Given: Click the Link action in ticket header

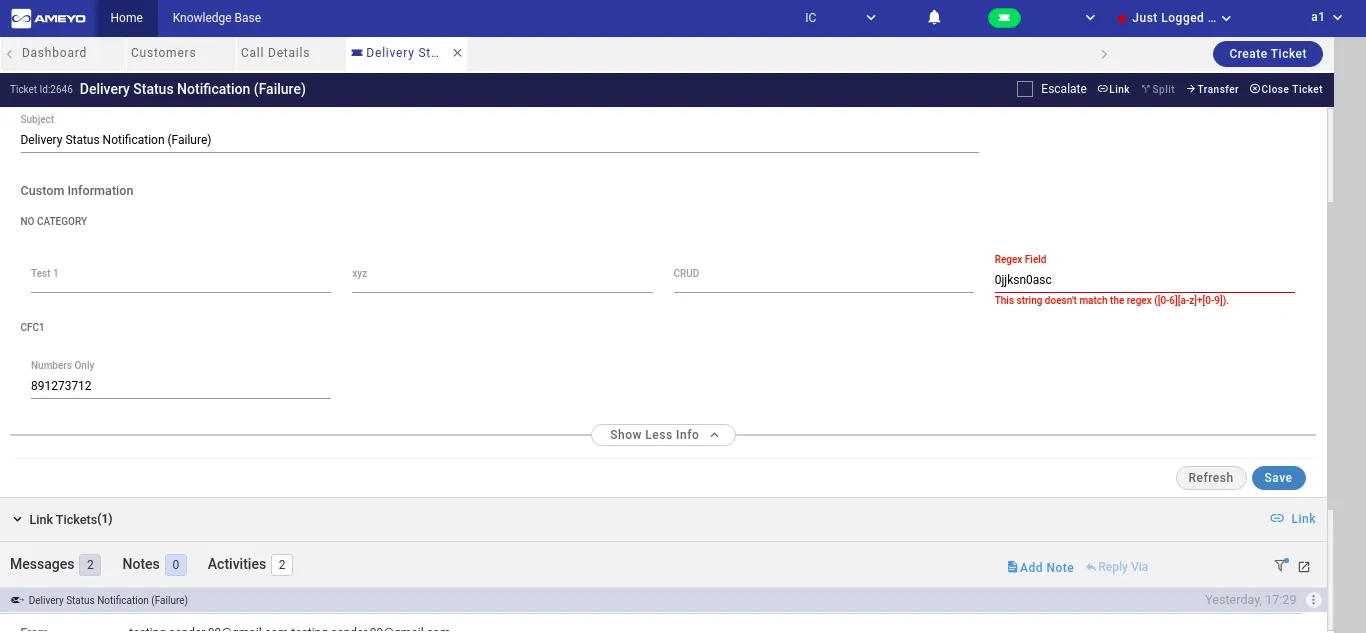Looking at the screenshot, I should pos(1113,89).
